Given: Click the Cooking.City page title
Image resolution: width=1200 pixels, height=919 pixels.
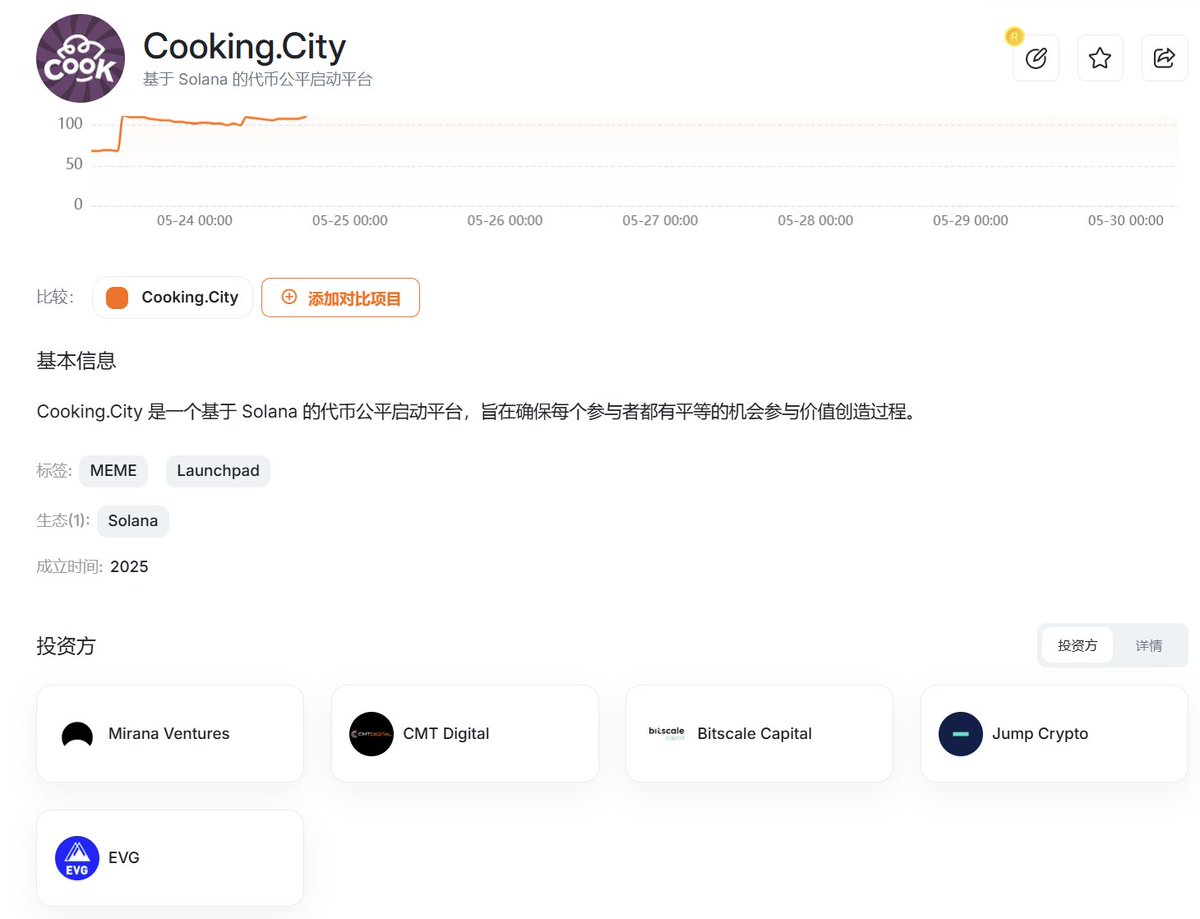Looking at the screenshot, I should pos(244,46).
